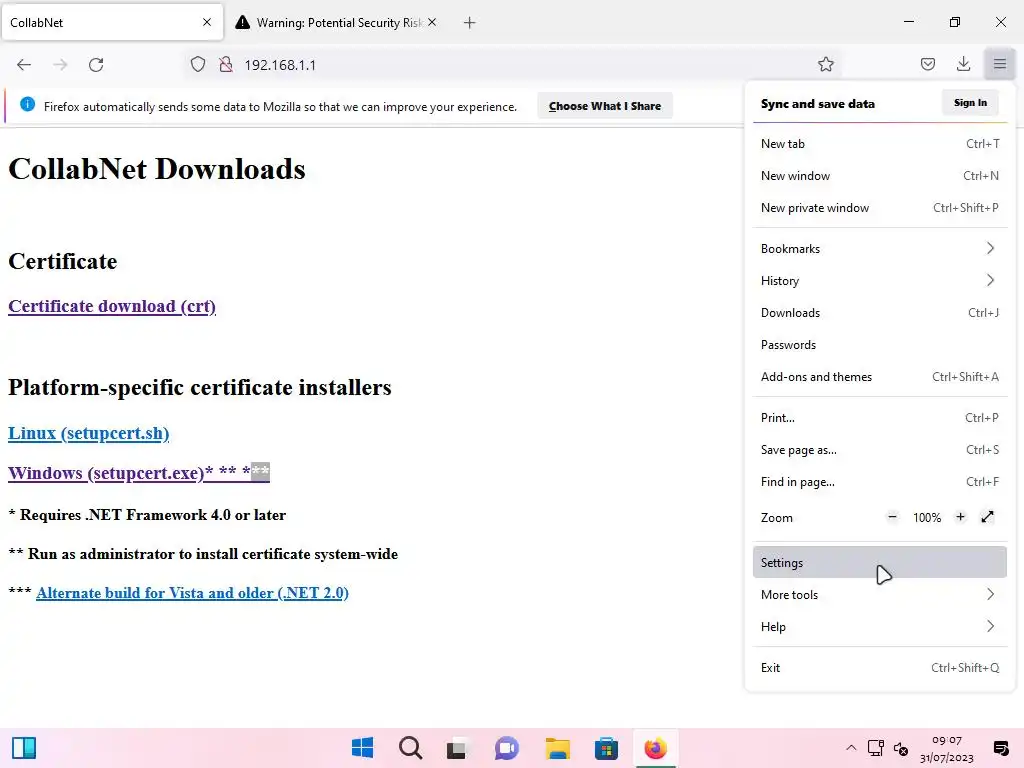
Task: Click Firefox icon in taskbar
Action: click(x=655, y=748)
